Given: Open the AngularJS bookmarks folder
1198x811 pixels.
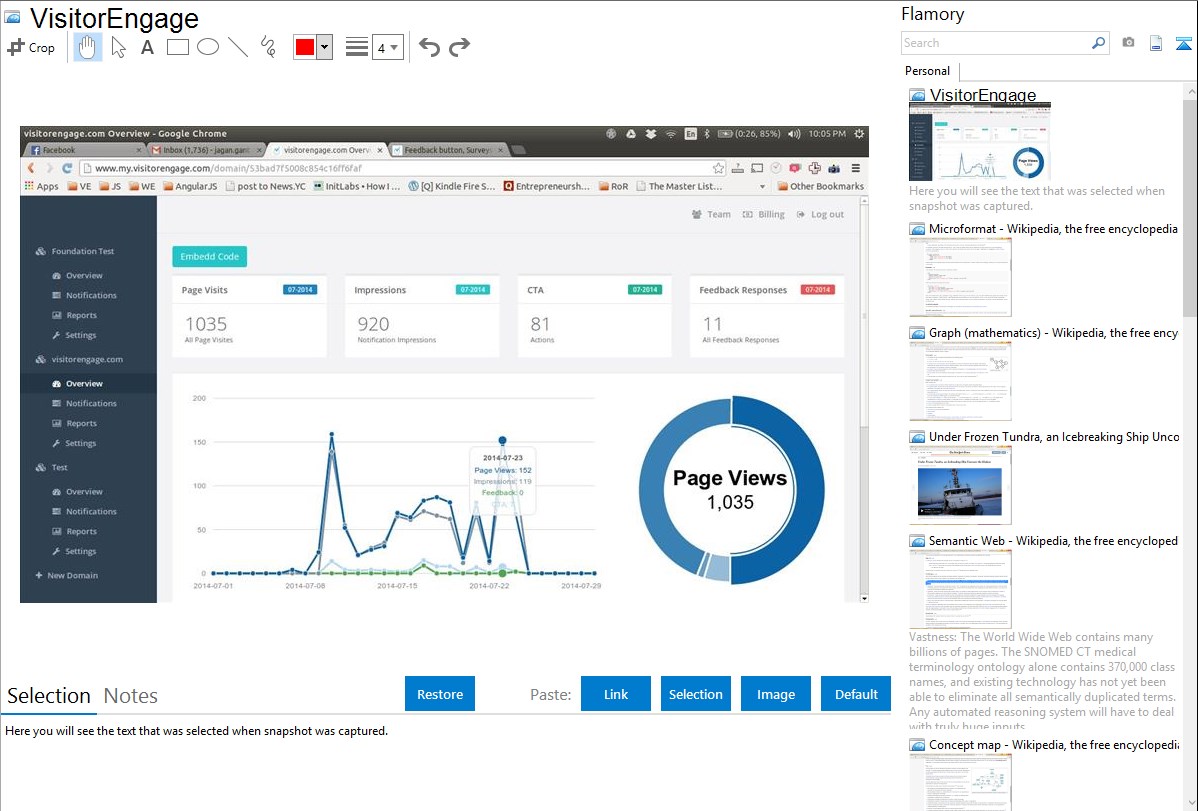Looking at the screenshot, I should pyautogui.click(x=190, y=186).
